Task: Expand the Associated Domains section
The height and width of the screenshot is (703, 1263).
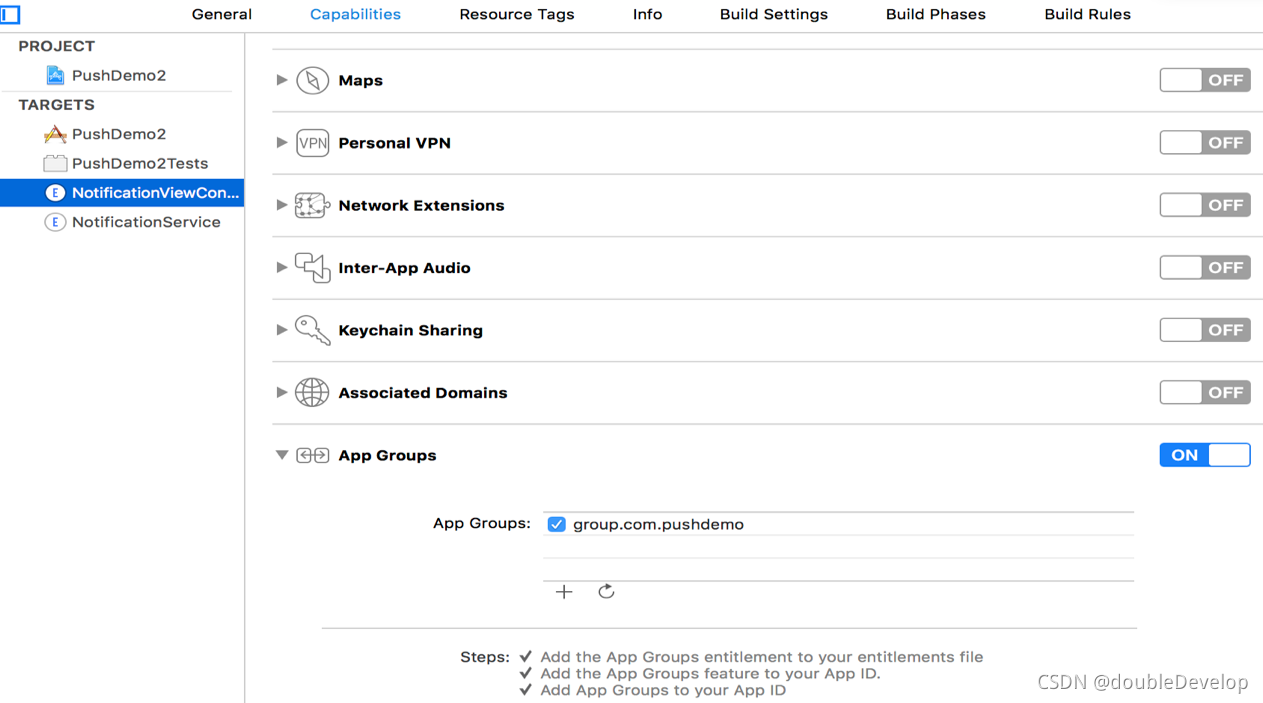Action: (282, 393)
